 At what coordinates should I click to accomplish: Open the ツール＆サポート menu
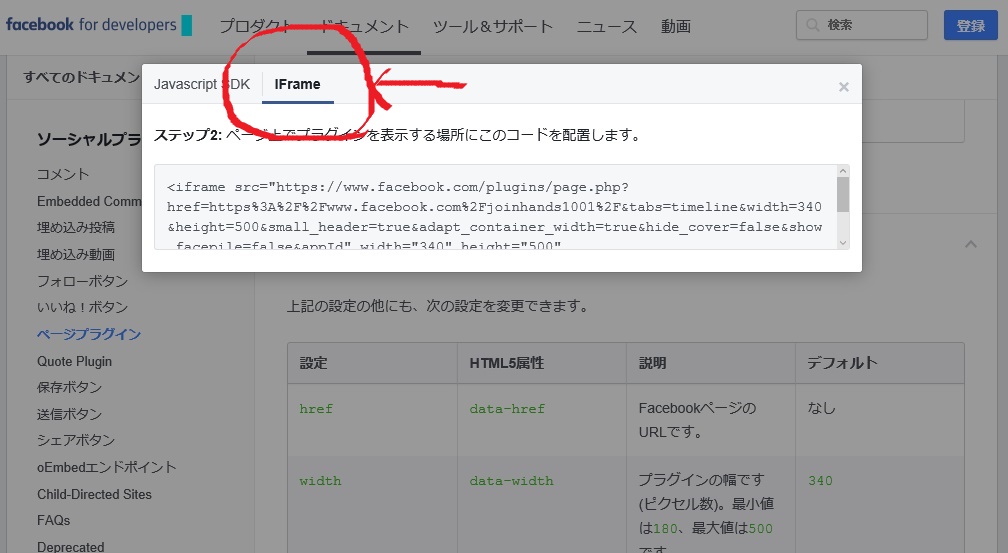[x=492, y=26]
